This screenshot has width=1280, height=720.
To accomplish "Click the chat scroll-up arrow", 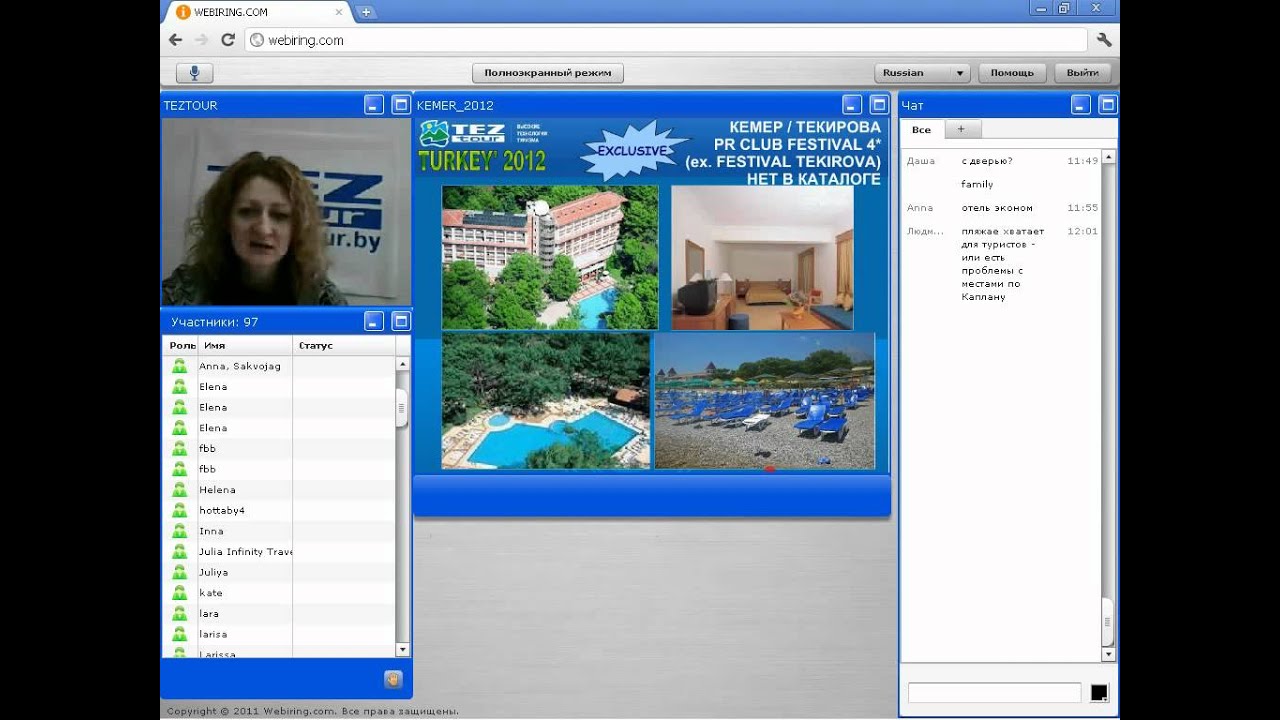I will pyautogui.click(x=1108, y=158).
